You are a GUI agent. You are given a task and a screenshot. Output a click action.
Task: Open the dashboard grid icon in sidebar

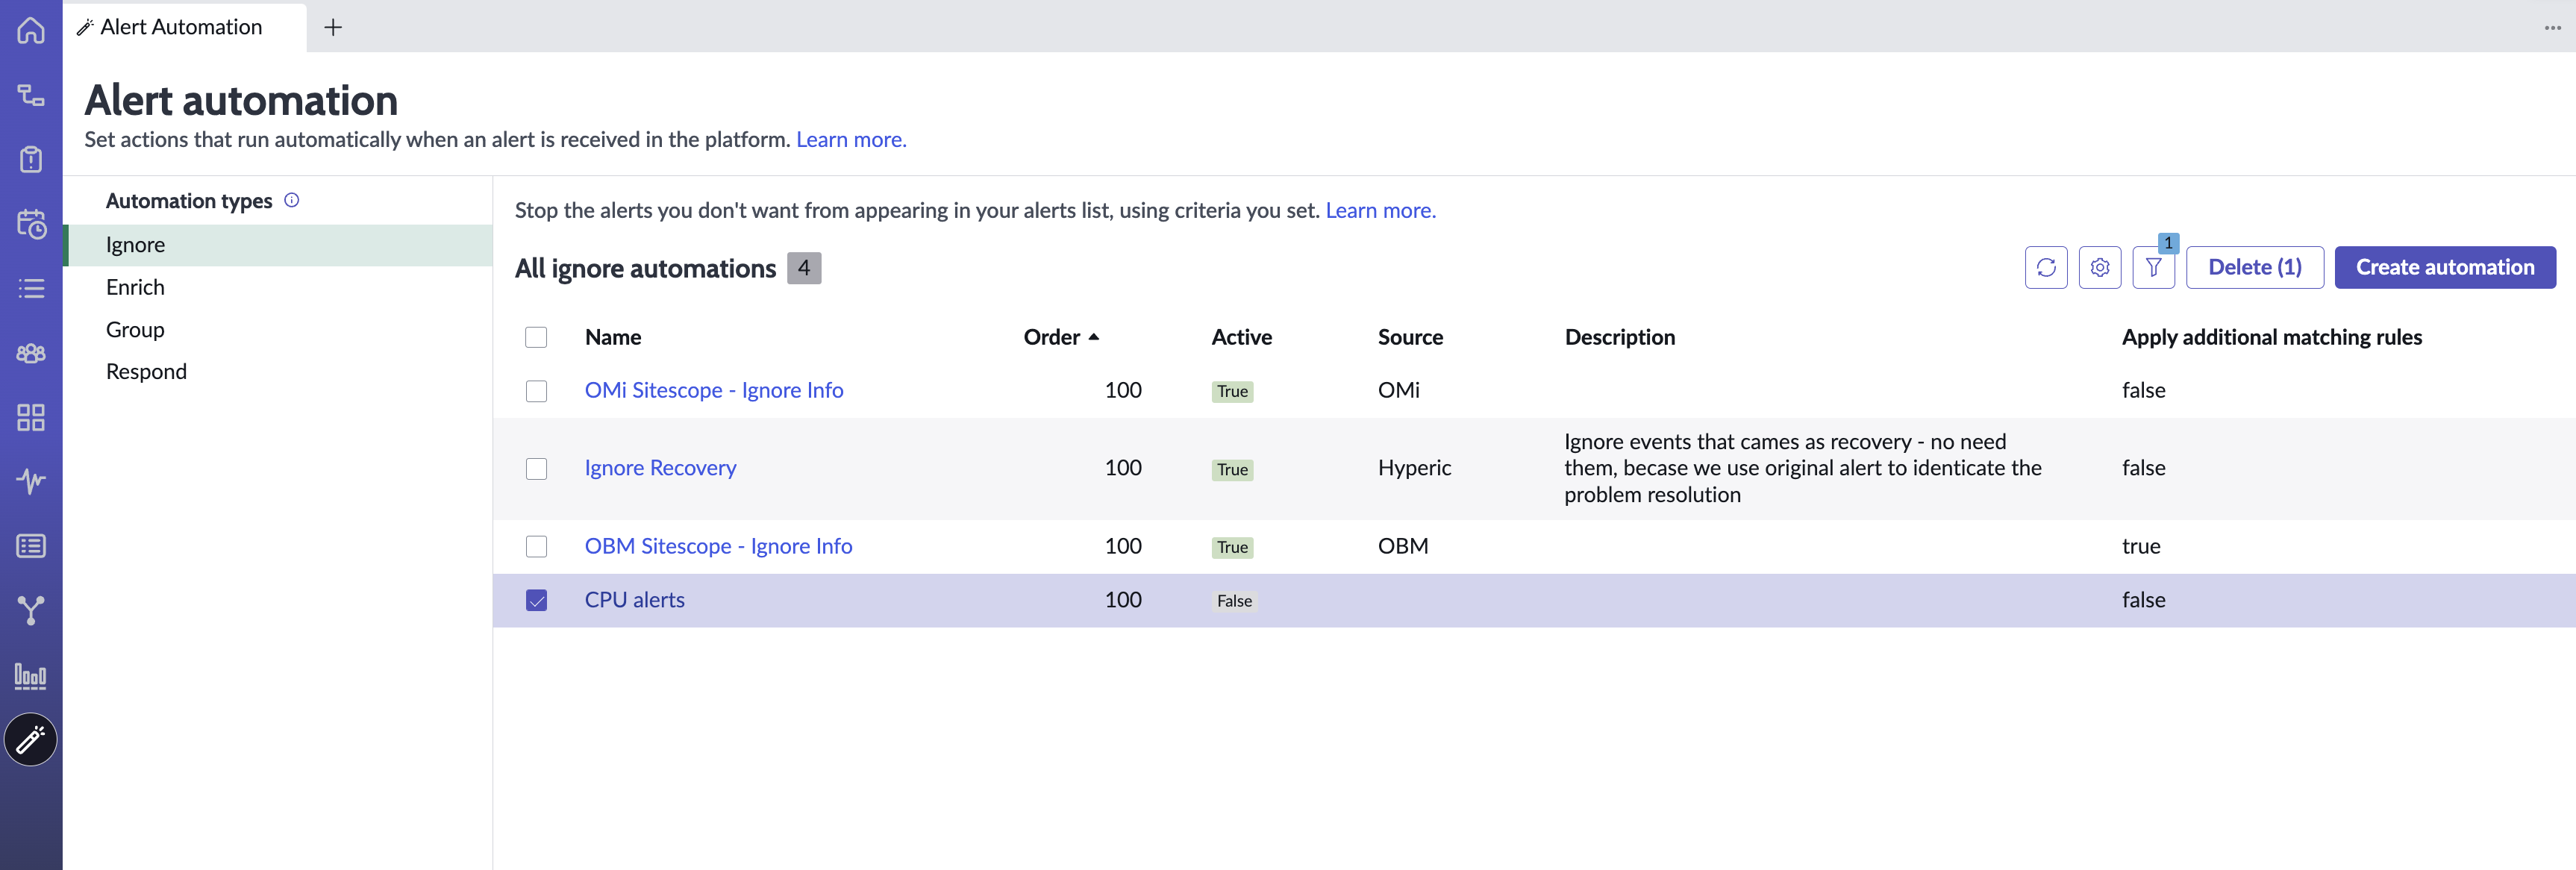(x=31, y=417)
